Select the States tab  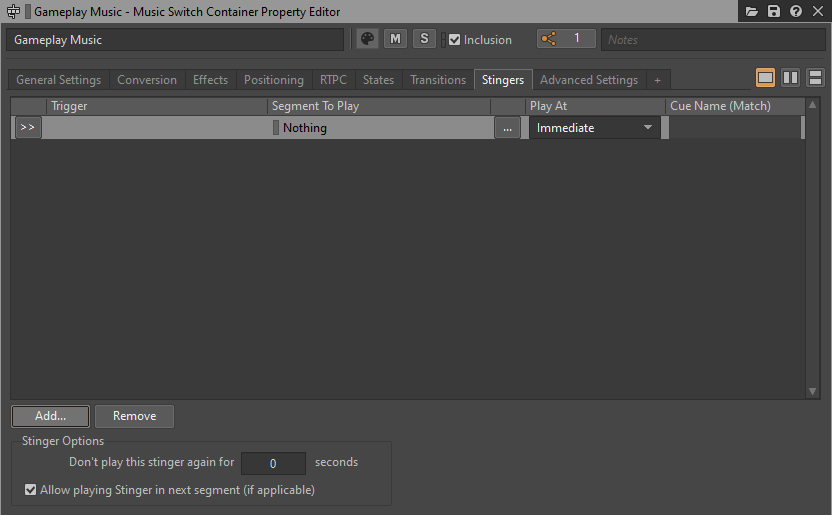coord(378,80)
